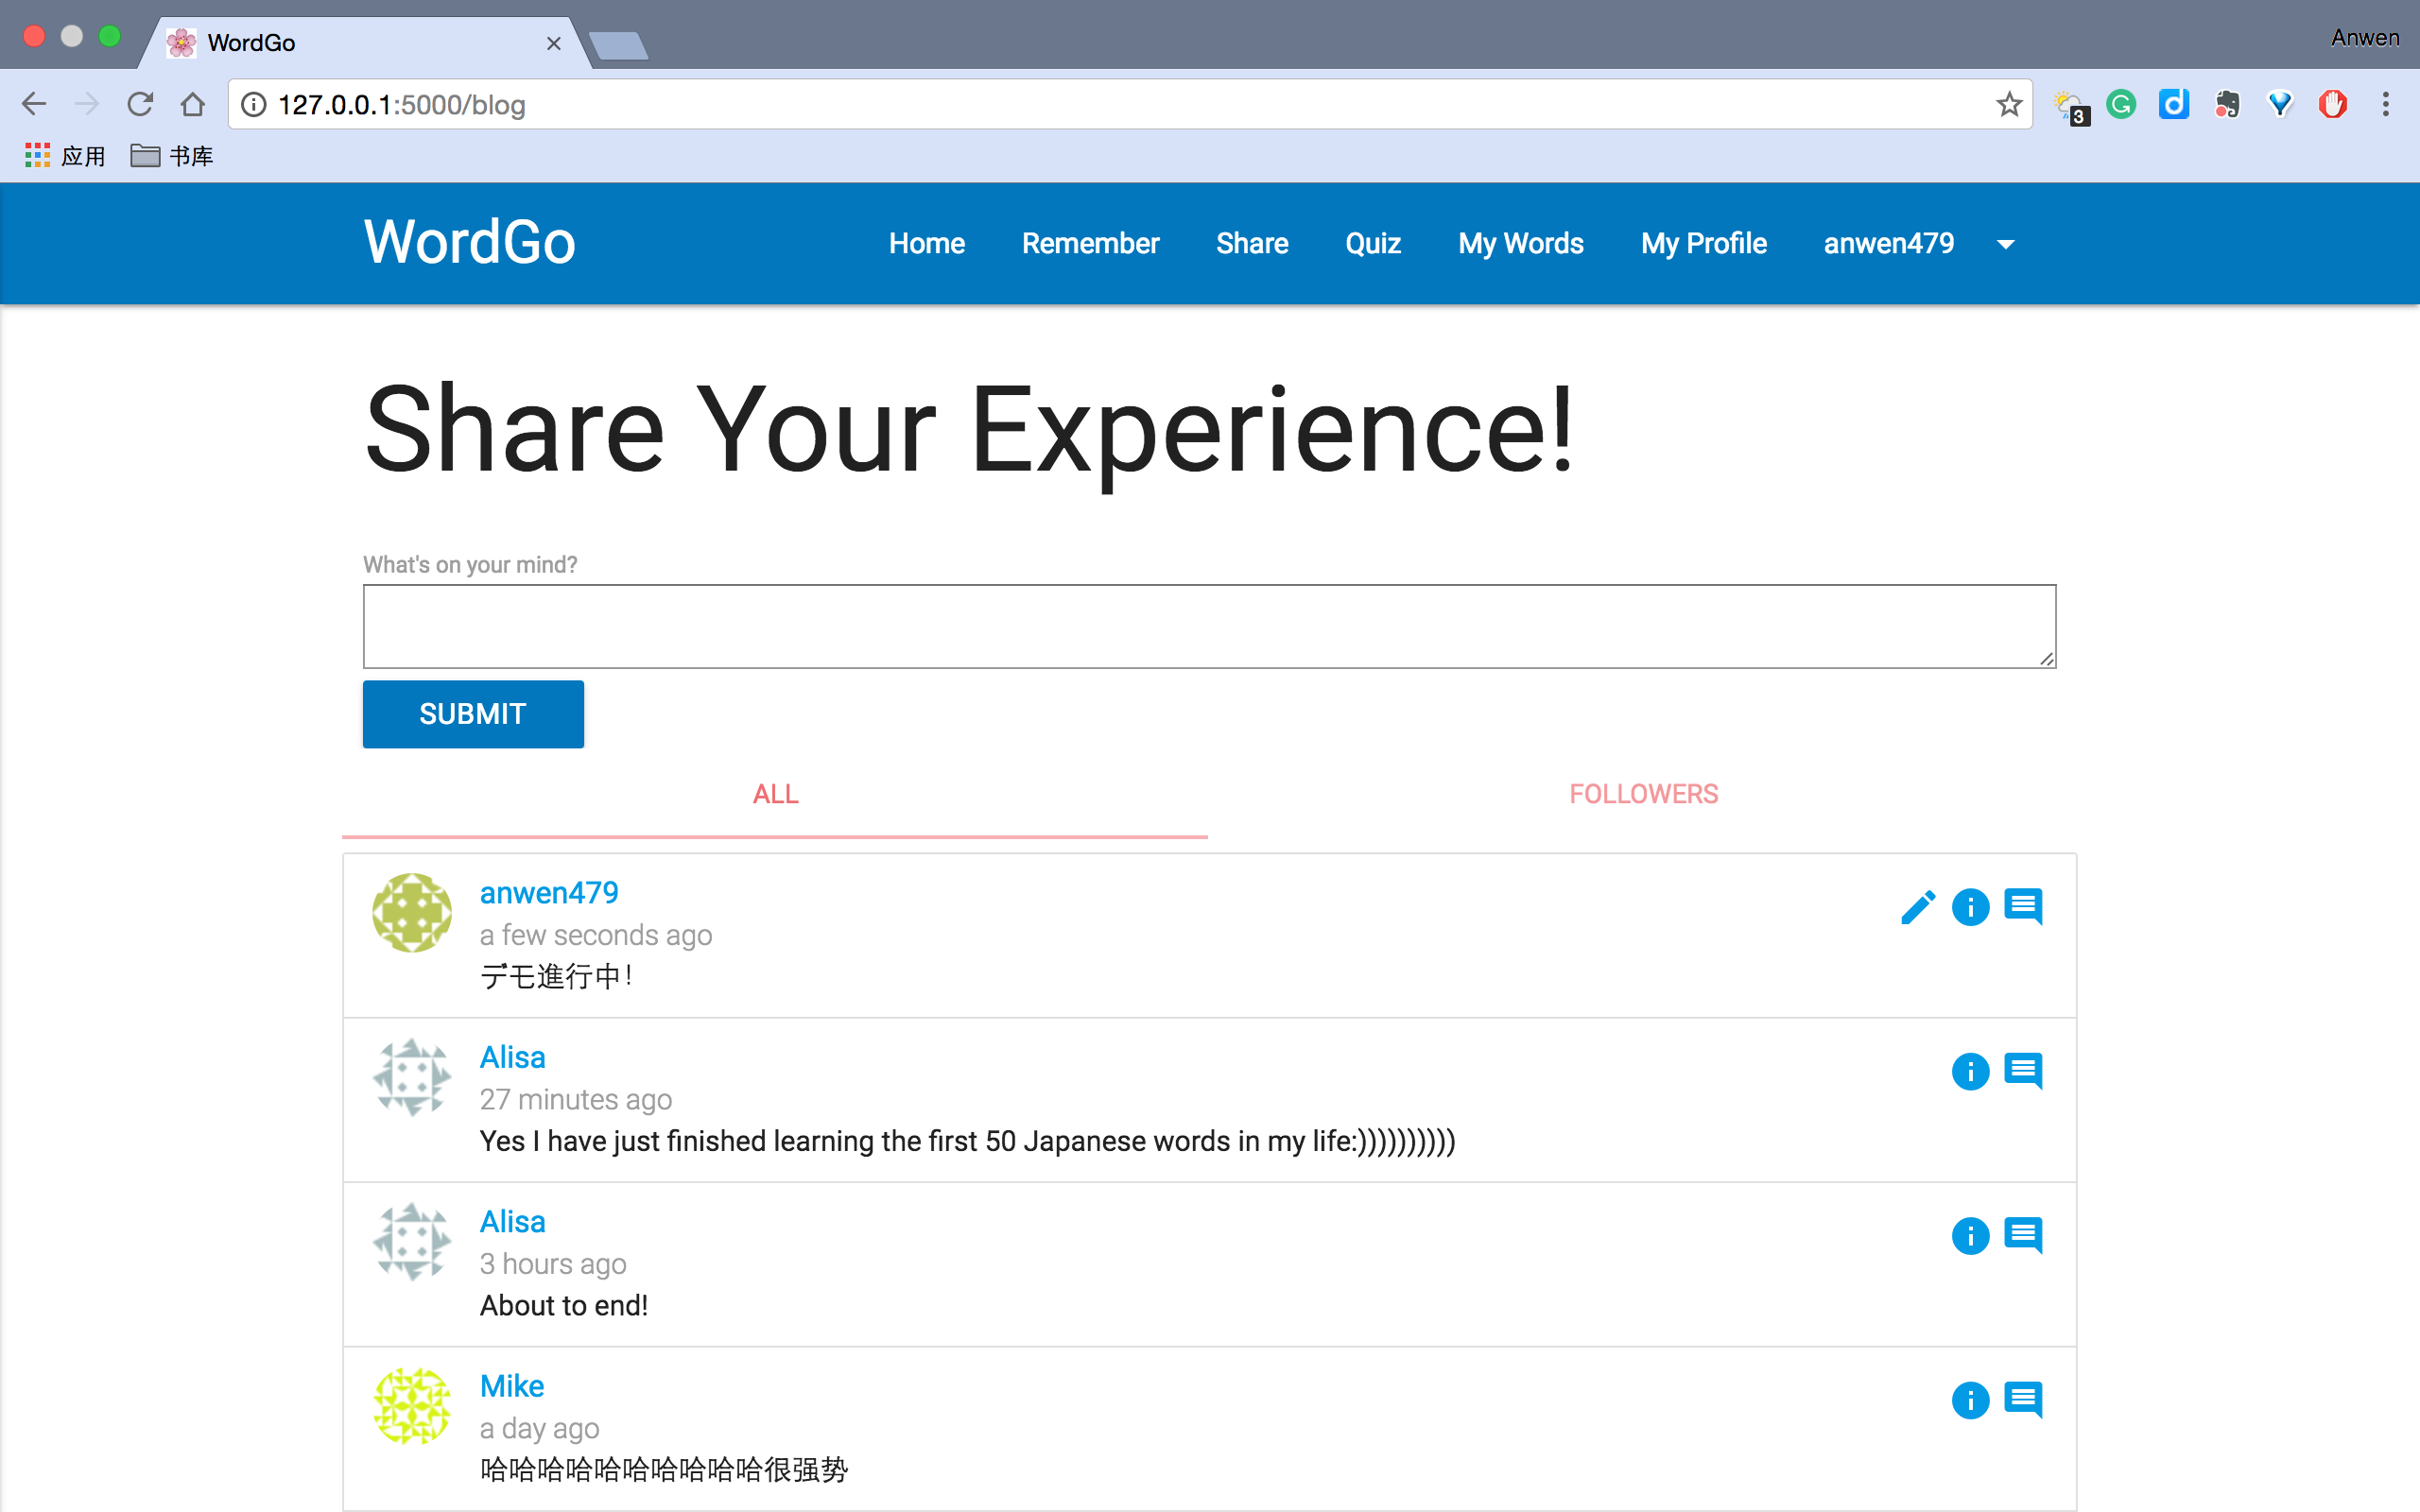Open info icon for anwen479's post
2420x1512 pixels.
1970,907
